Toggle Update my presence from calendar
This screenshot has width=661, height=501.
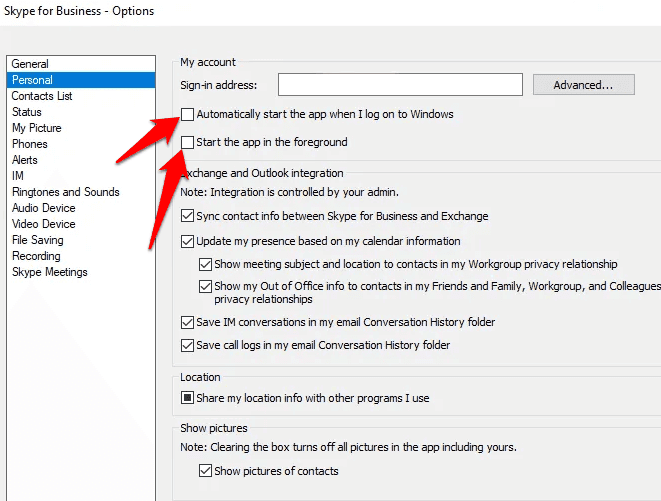pos(188,241)
